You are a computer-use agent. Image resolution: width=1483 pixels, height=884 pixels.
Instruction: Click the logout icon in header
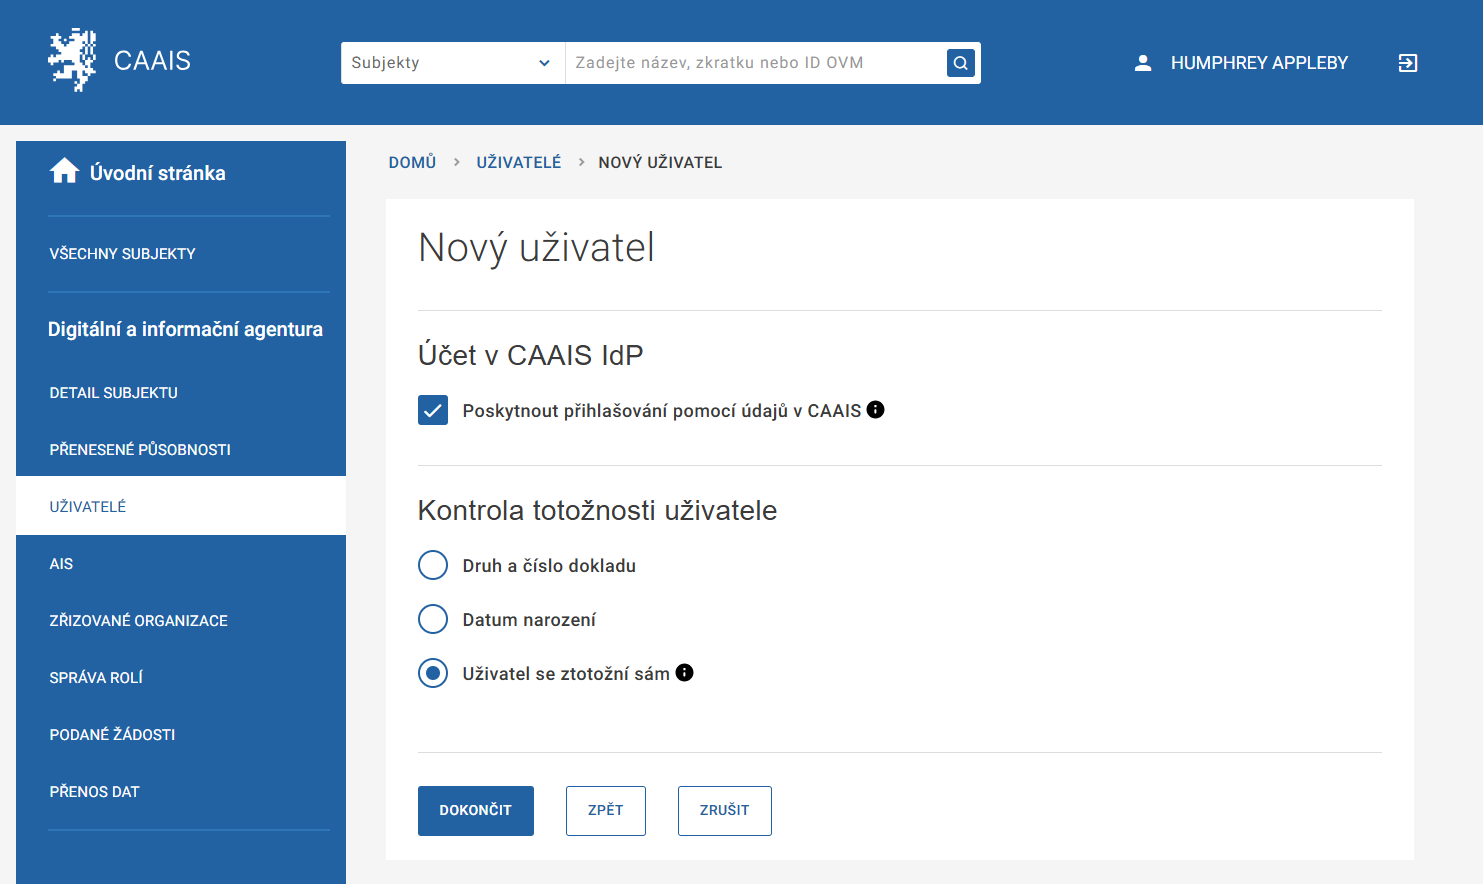tap(1407, 63)
